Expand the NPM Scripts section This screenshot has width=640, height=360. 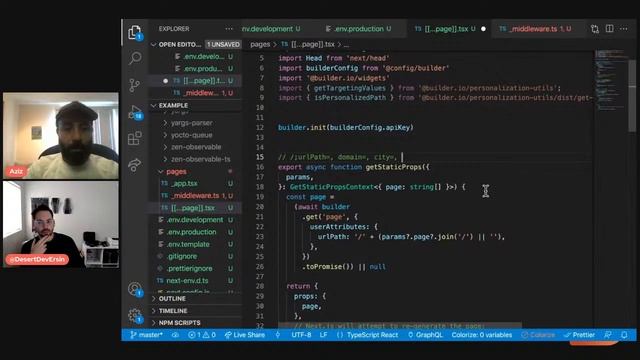[x=179, y=323]
